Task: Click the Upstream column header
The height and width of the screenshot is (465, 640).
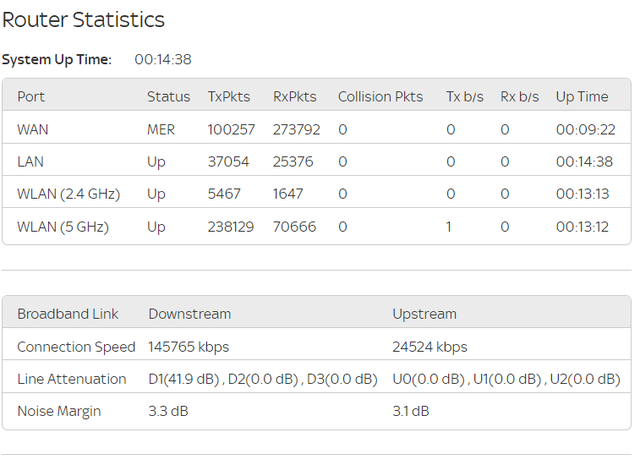Action: [x=424, y=314]
